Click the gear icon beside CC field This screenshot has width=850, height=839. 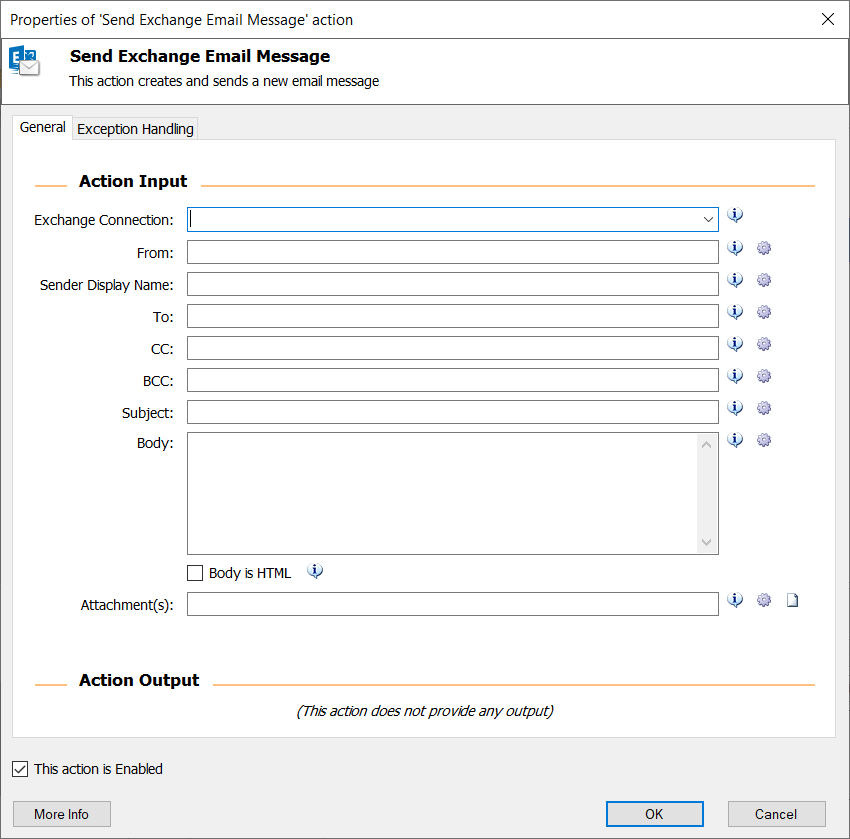pos(764,344)
